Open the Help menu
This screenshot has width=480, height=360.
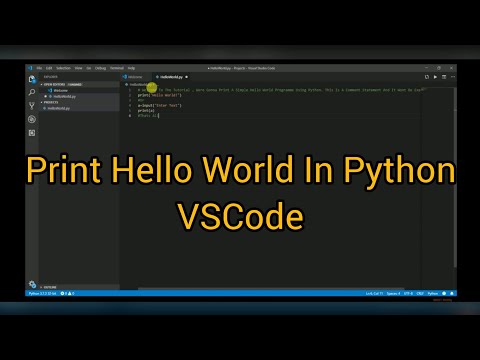(x=131, y=68)
